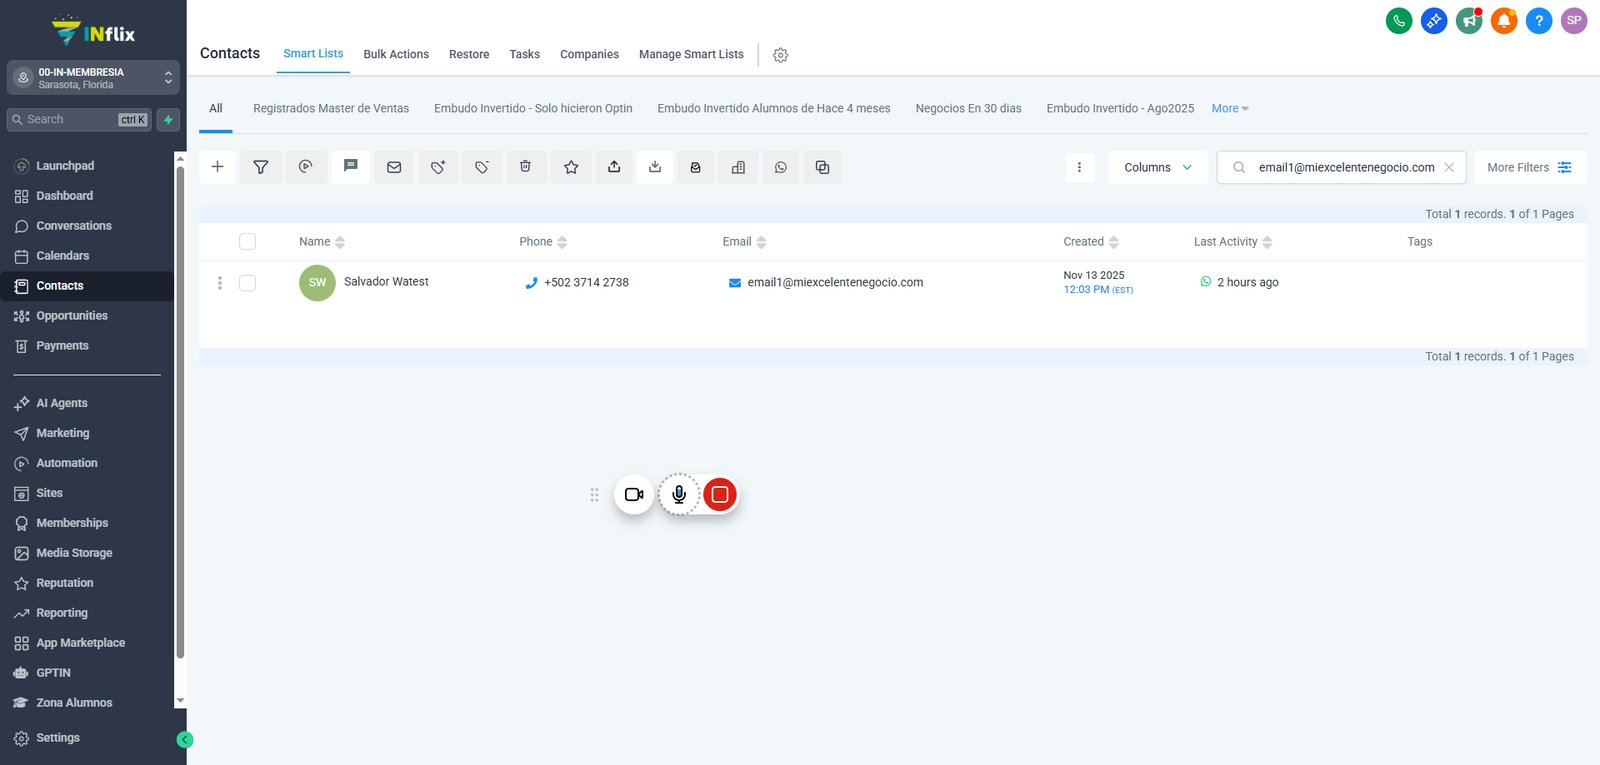The image size is (1600, 765).
Task: Open the 00-IN-MEMBRESIA account switcher
Action: (x=94, y=78)
